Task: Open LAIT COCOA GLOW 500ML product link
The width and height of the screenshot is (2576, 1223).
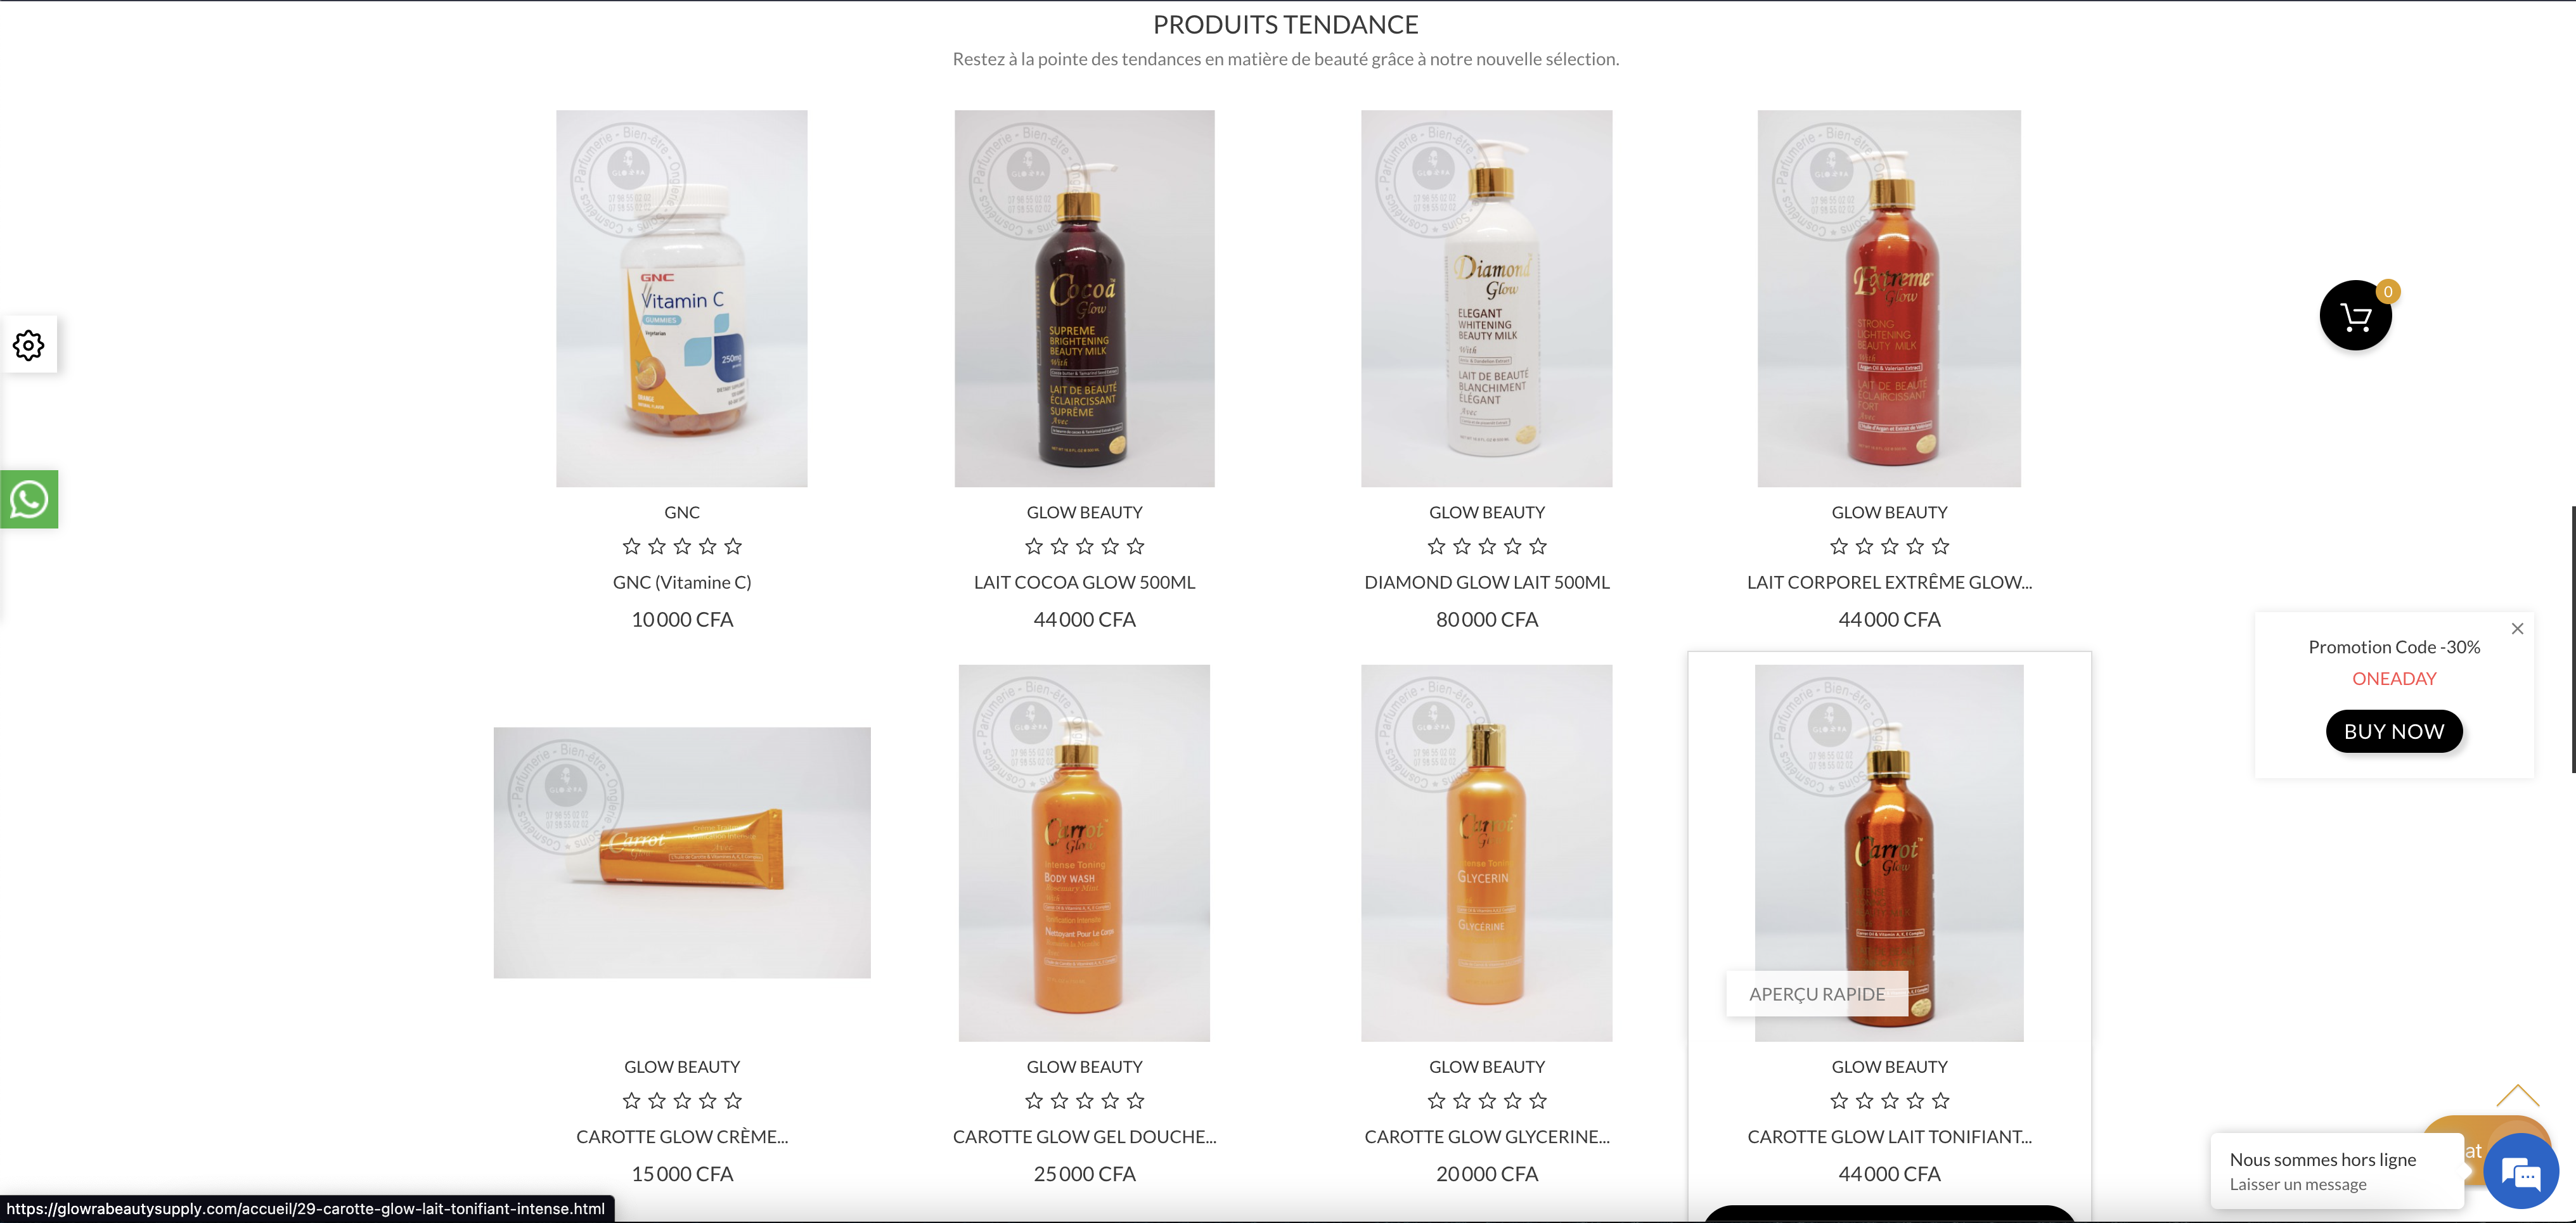Action: click(x=1084, y=582)
